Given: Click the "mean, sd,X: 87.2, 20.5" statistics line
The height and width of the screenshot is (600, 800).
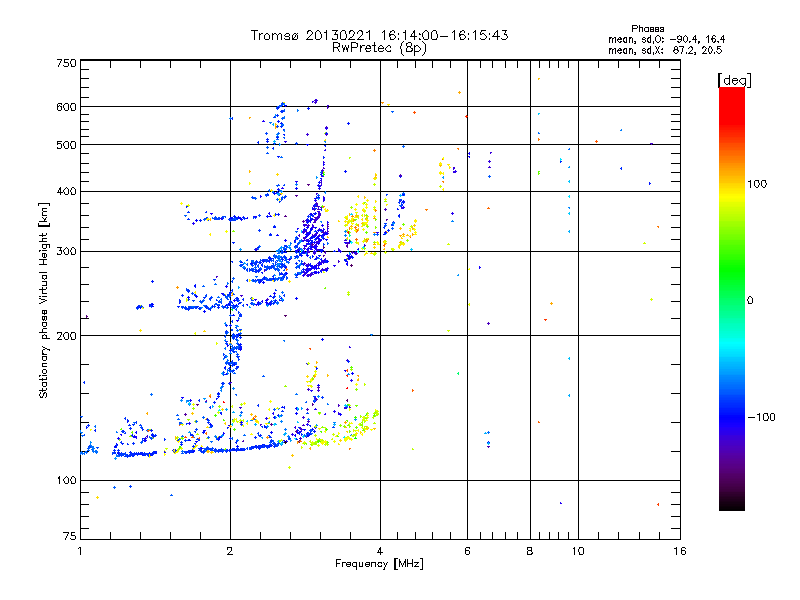Looking at the screenshot, I should click(665, 50).
